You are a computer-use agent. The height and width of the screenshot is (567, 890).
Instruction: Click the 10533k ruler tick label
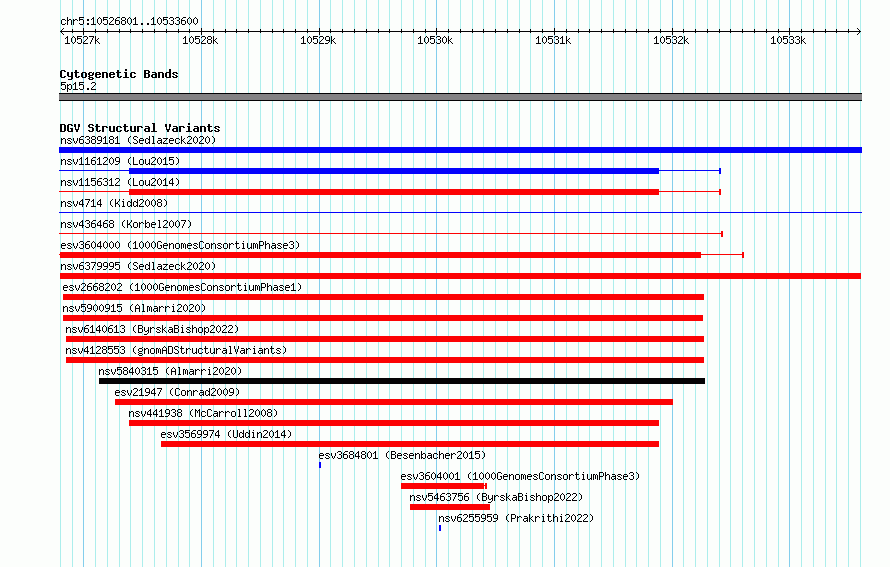[x=788, y=40]
